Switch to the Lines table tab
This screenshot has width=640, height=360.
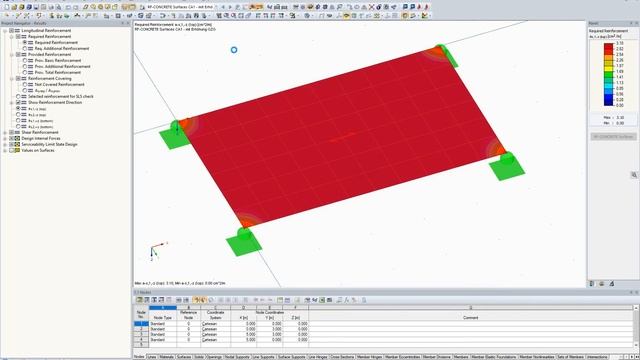pyautogui.click(x=152, y=357)
